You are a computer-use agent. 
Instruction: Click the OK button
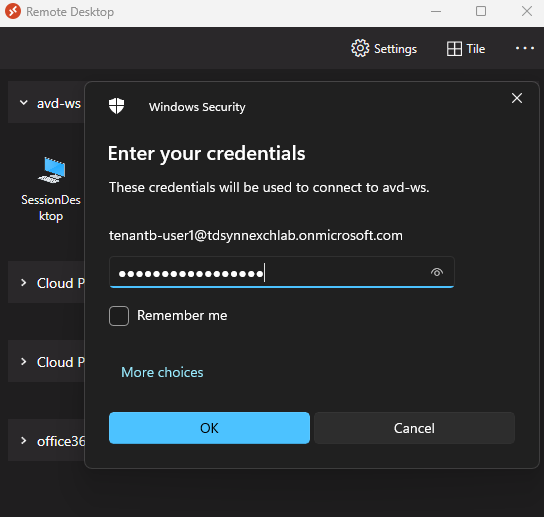[209, 428]
